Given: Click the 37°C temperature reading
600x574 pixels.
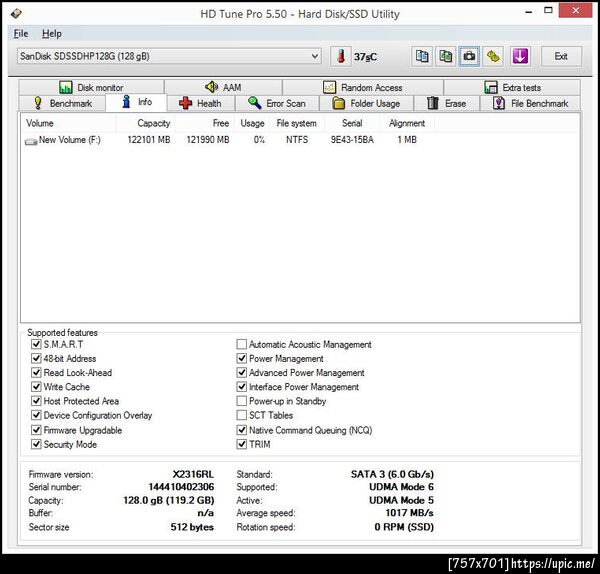Looking at the screenshot, I should 365,57.
